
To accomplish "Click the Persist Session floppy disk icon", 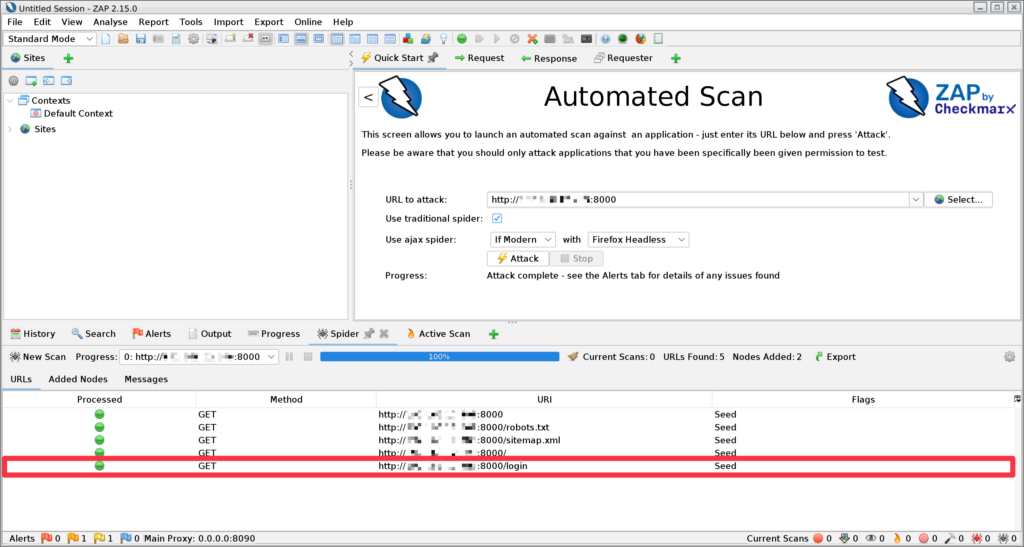I will coord(140,39).
